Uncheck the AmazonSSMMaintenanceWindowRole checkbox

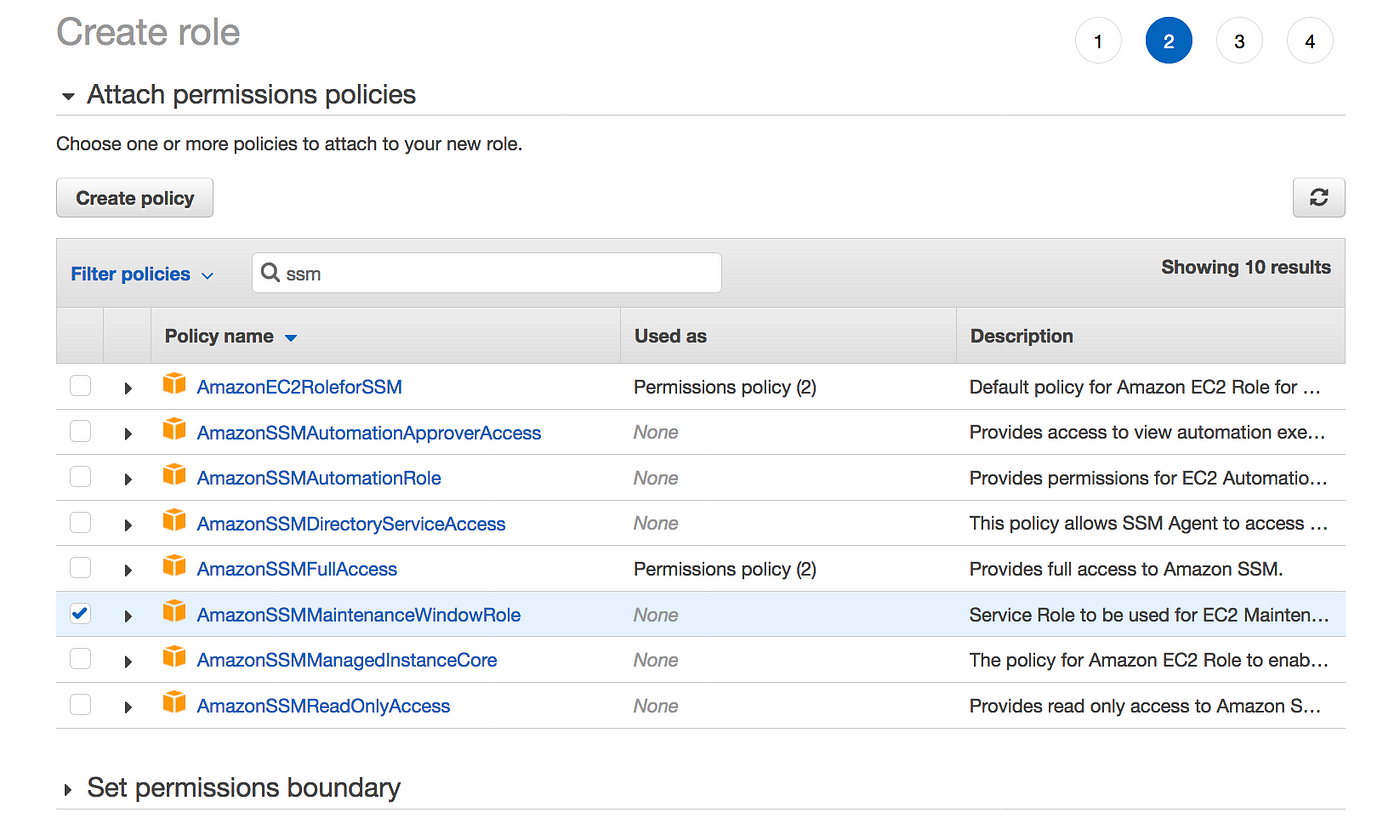80,614
